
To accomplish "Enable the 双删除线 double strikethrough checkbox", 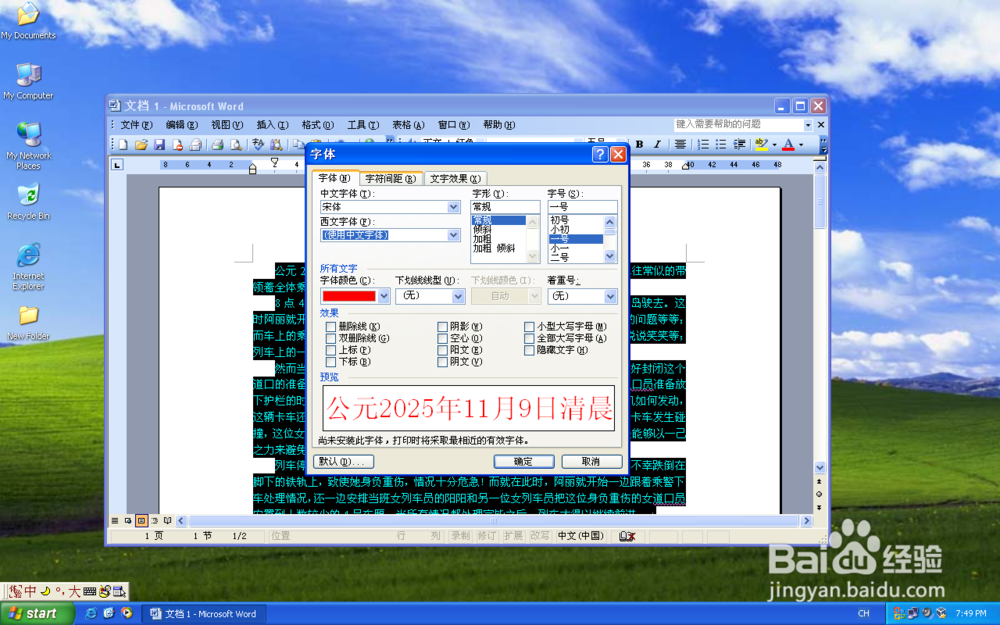I will point(330,338).
